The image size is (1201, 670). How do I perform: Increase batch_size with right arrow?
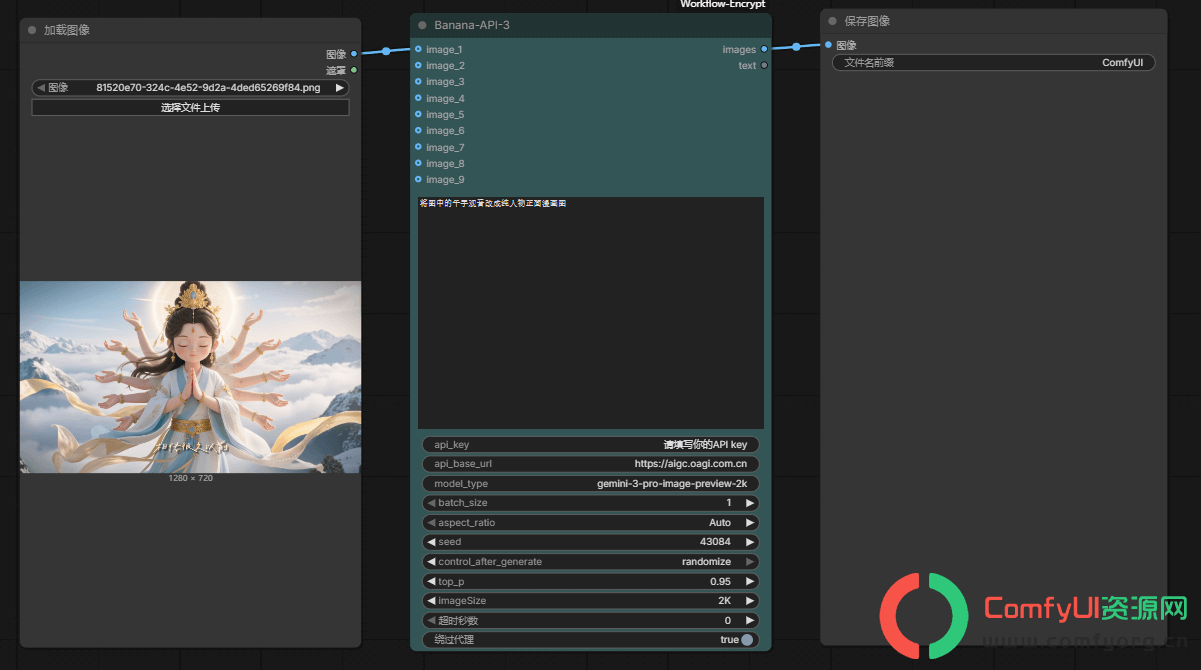click(750, 503)
